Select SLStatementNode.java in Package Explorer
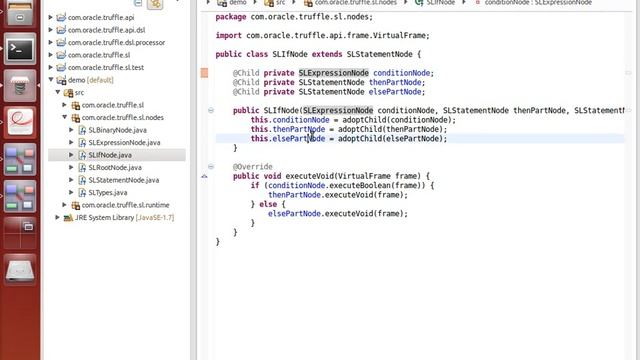The width and height of the screenshot is (640, 360). point(124,180)
